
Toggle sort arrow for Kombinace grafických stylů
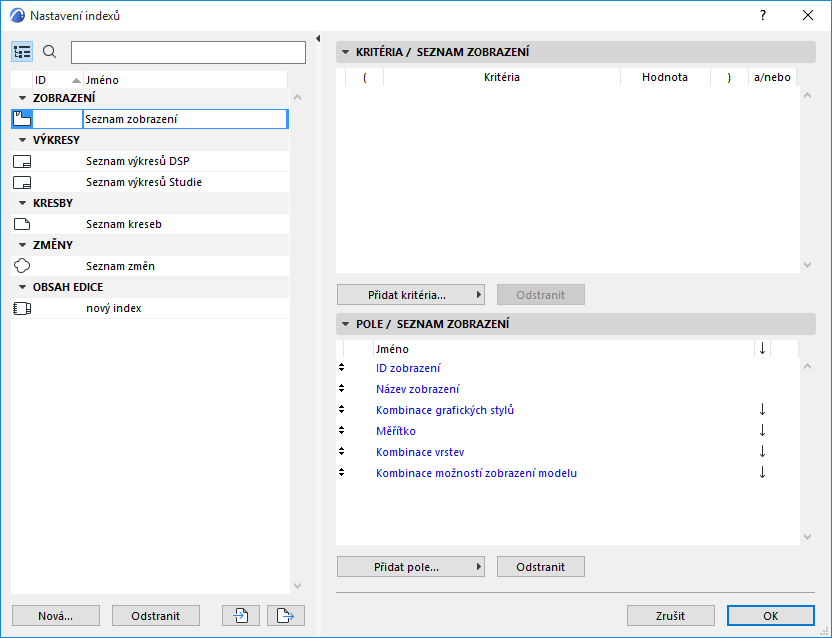point(762,410)
